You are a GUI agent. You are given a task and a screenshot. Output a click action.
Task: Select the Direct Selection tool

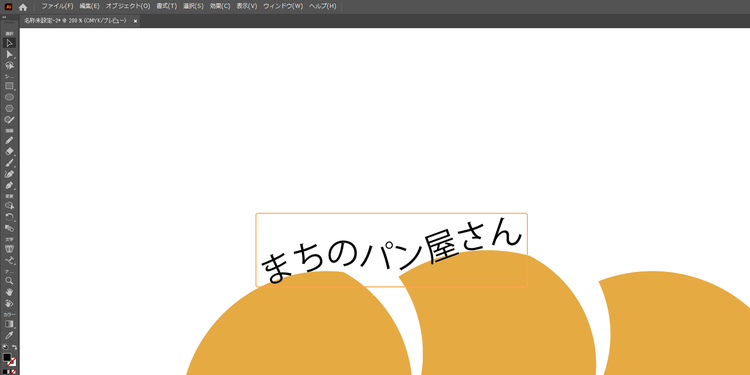pos(9,54)
